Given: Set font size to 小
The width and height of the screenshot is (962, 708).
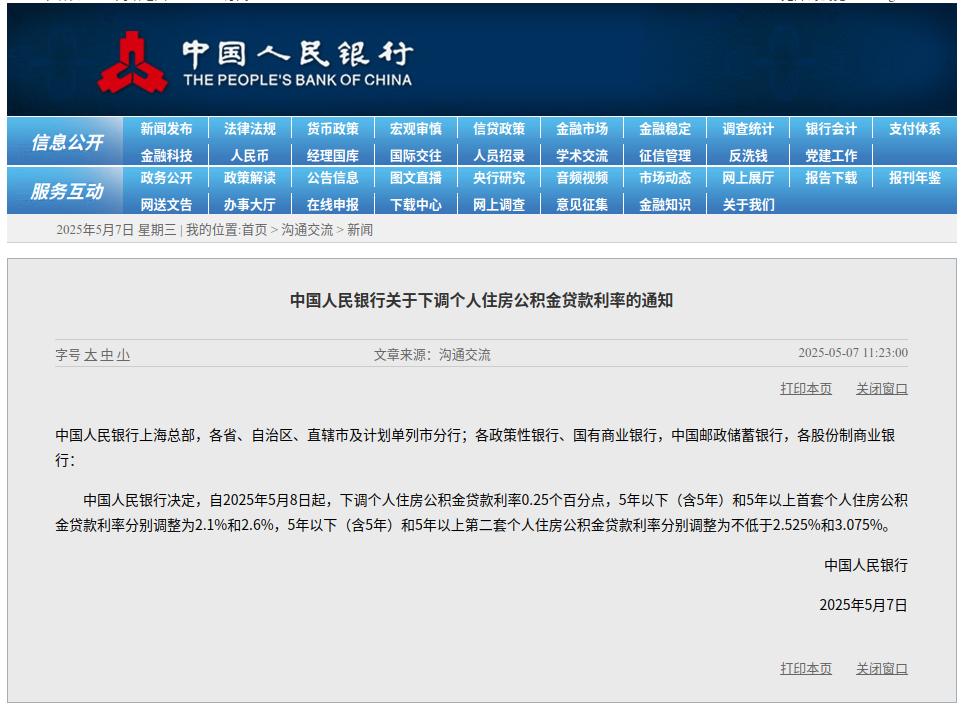Looking at the screenshot, I should tap(123, 355).
